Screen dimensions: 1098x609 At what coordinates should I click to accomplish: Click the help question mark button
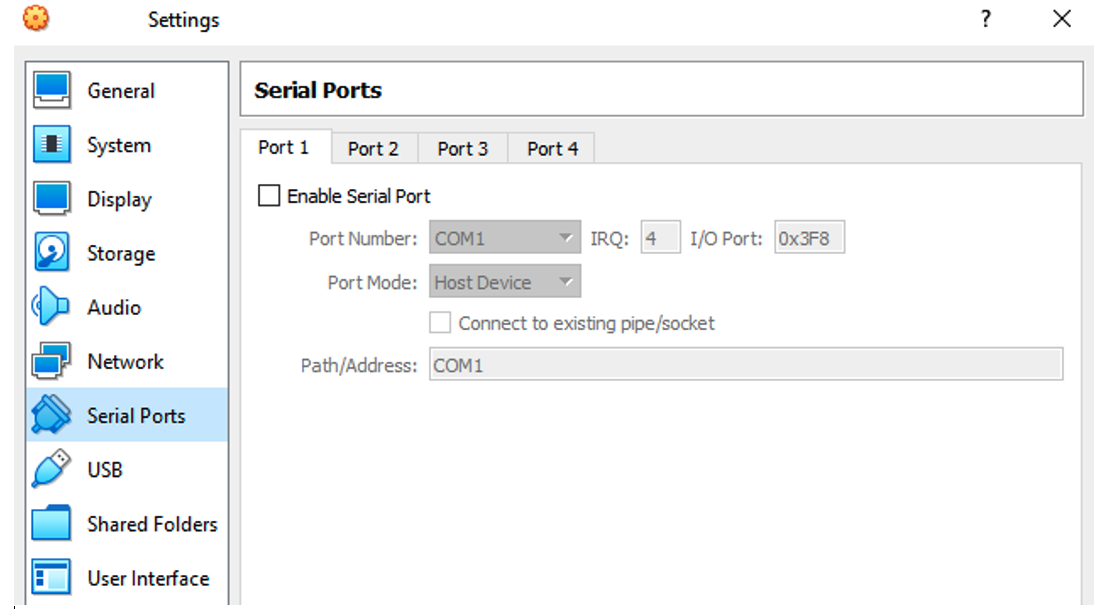click(986, 18)
